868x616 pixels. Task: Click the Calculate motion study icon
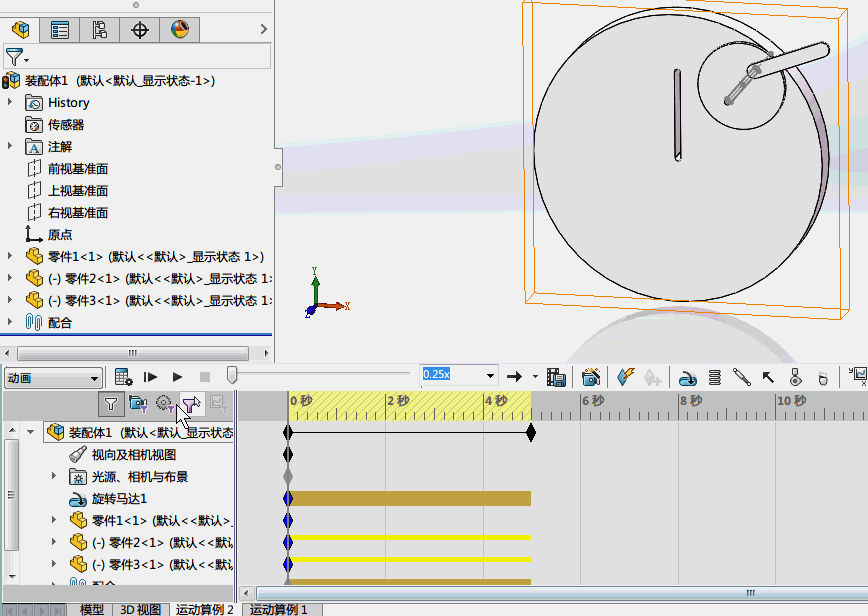tap(123, 377)
